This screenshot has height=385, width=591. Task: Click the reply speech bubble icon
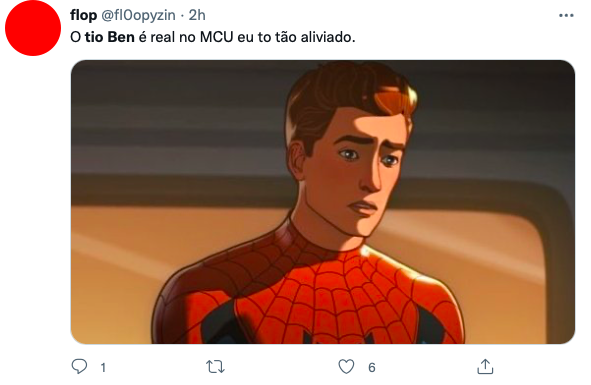click(x=79, y=366)
